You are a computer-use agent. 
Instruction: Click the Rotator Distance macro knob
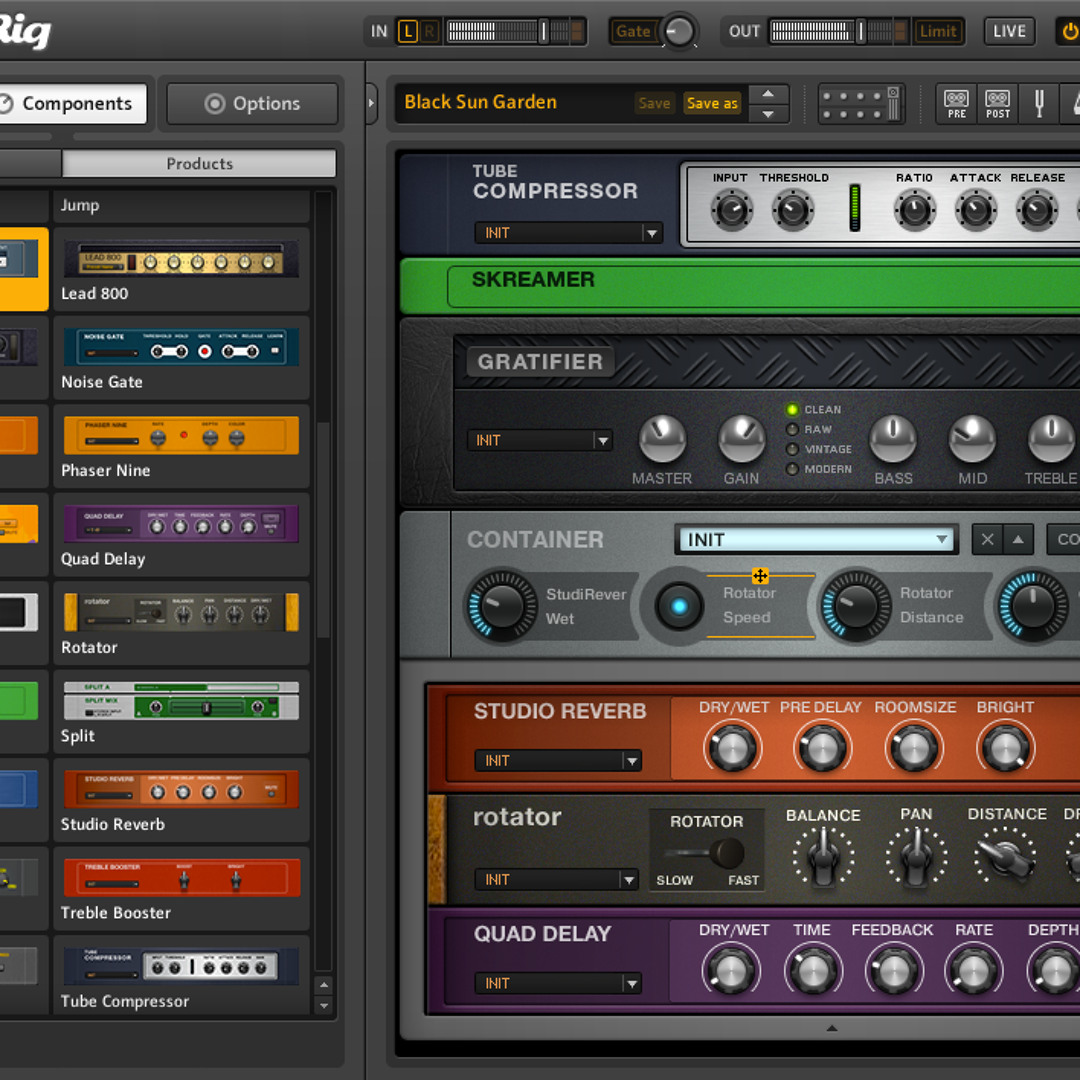point(856,606)
